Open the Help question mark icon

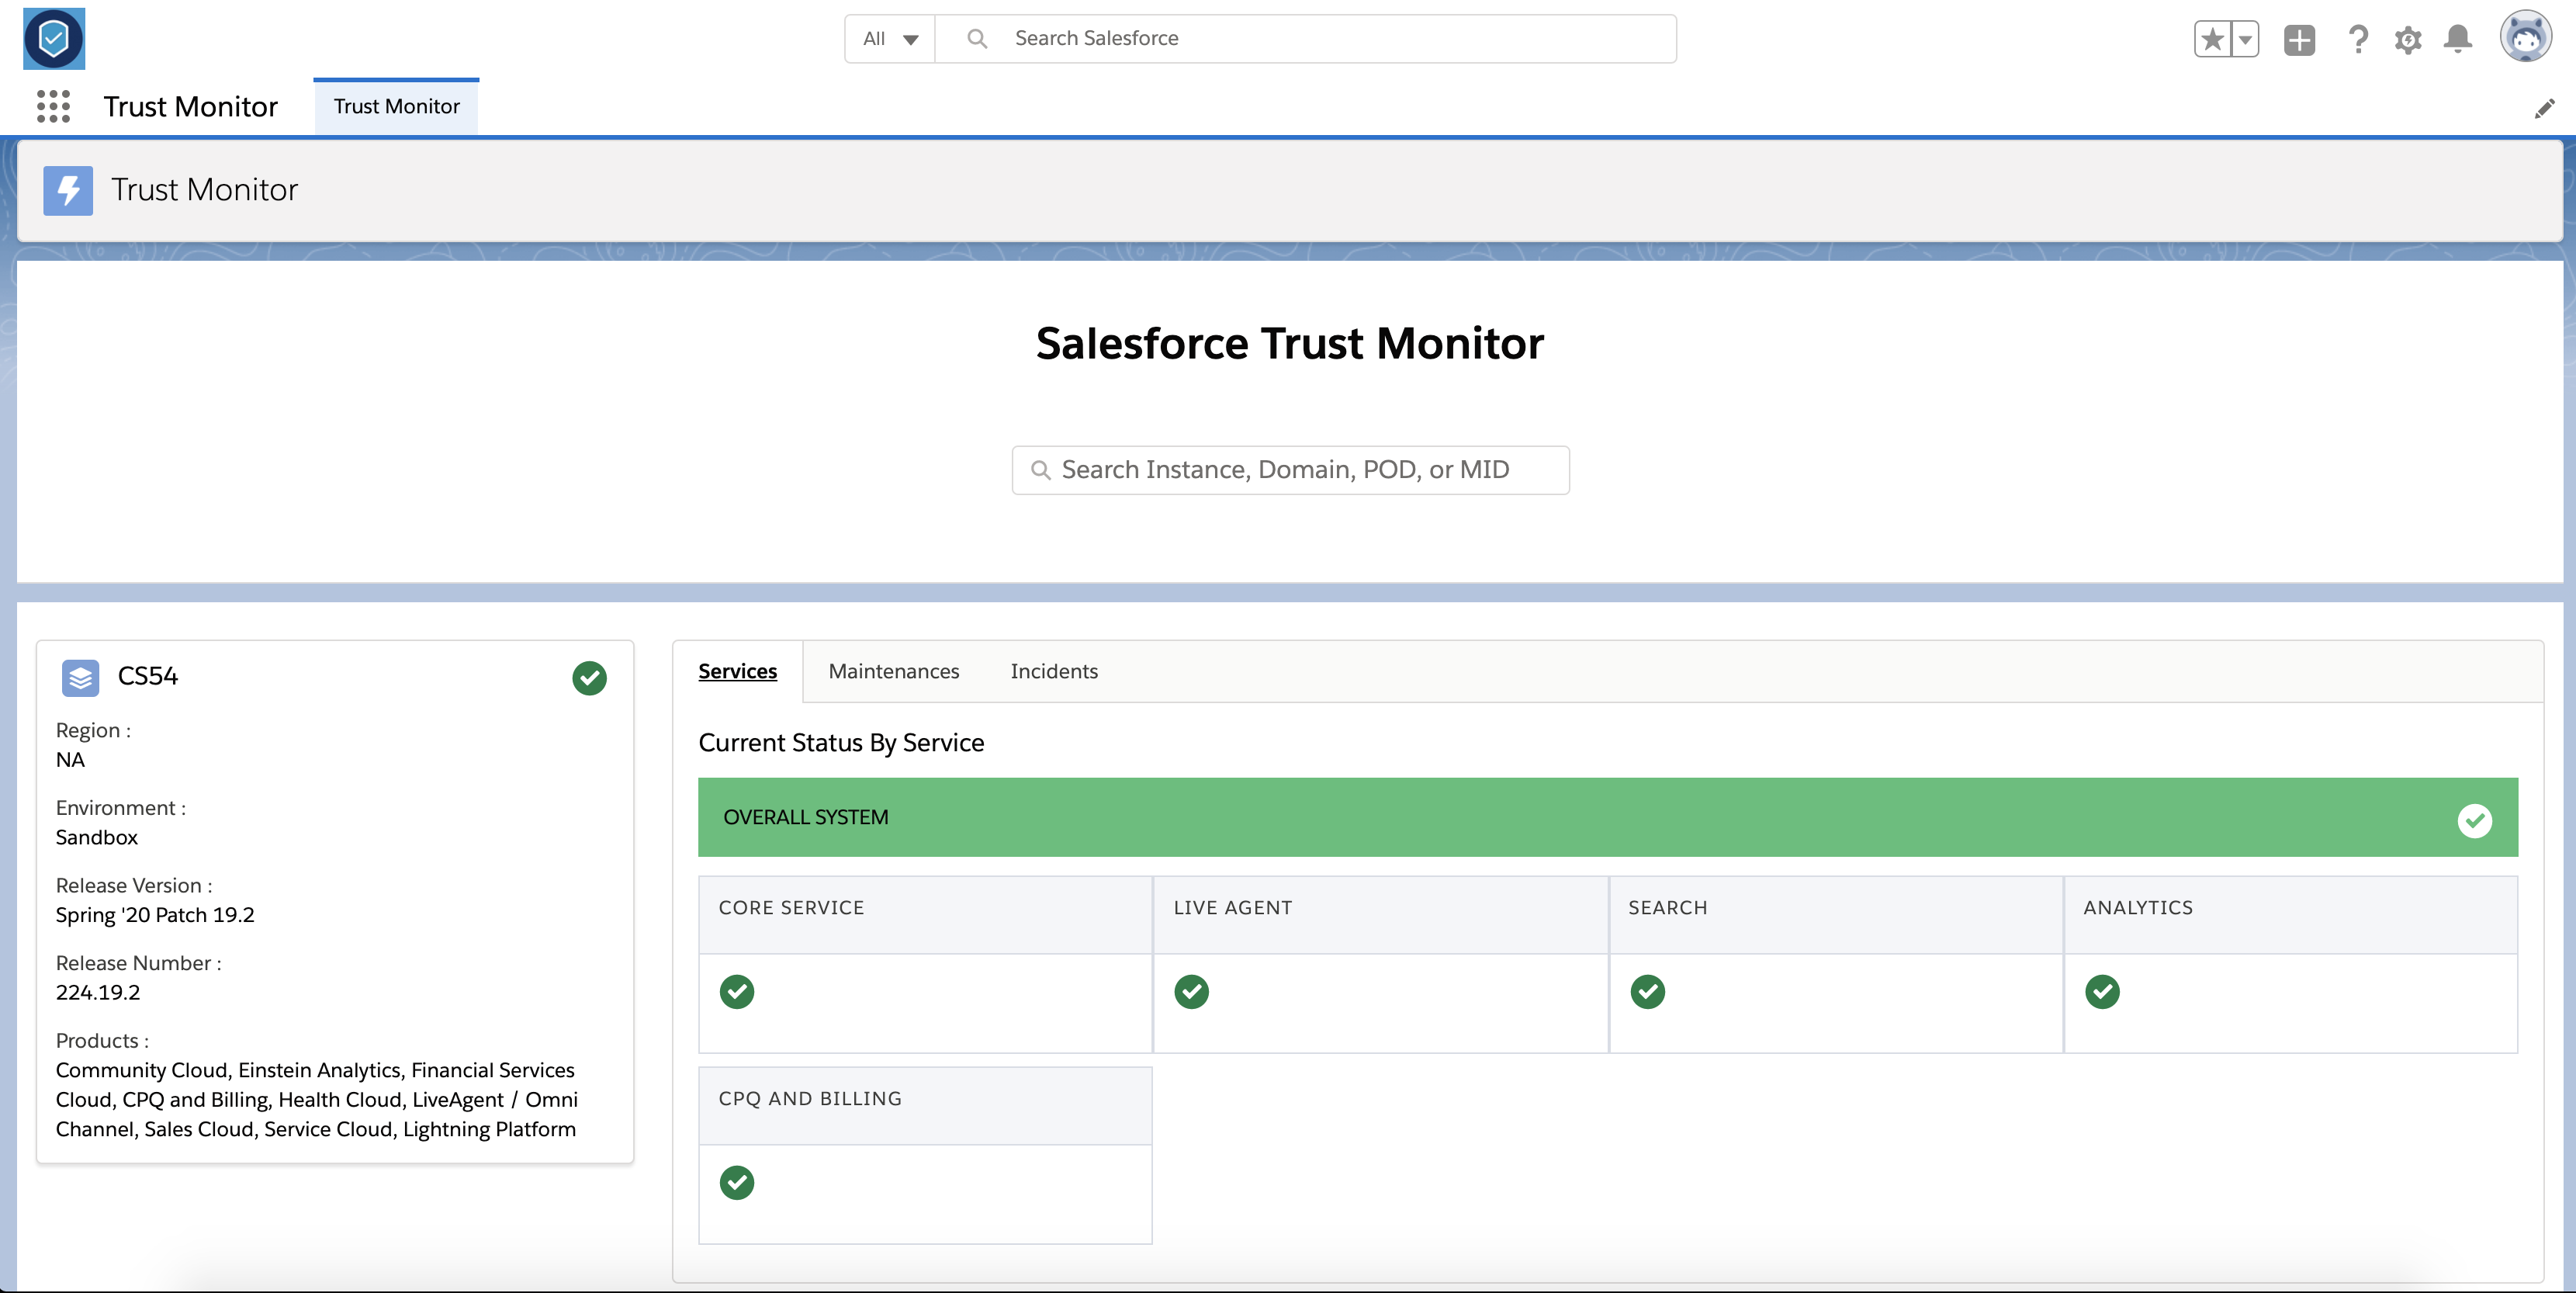[2358, 40]
